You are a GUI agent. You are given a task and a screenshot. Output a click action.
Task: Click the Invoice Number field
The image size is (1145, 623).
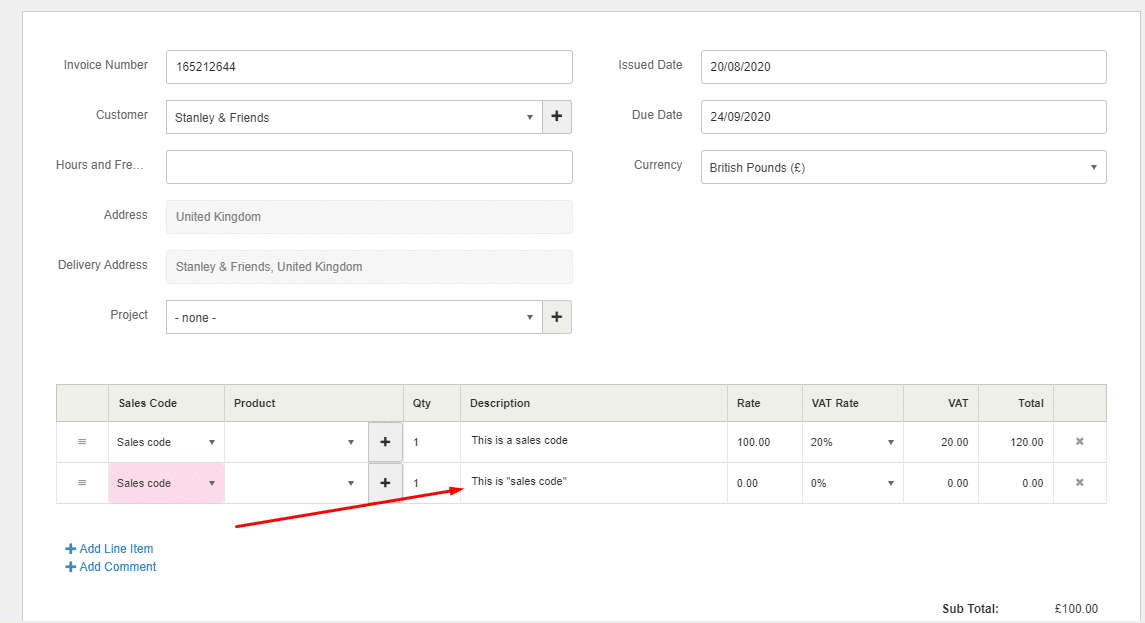pos(369,67)
